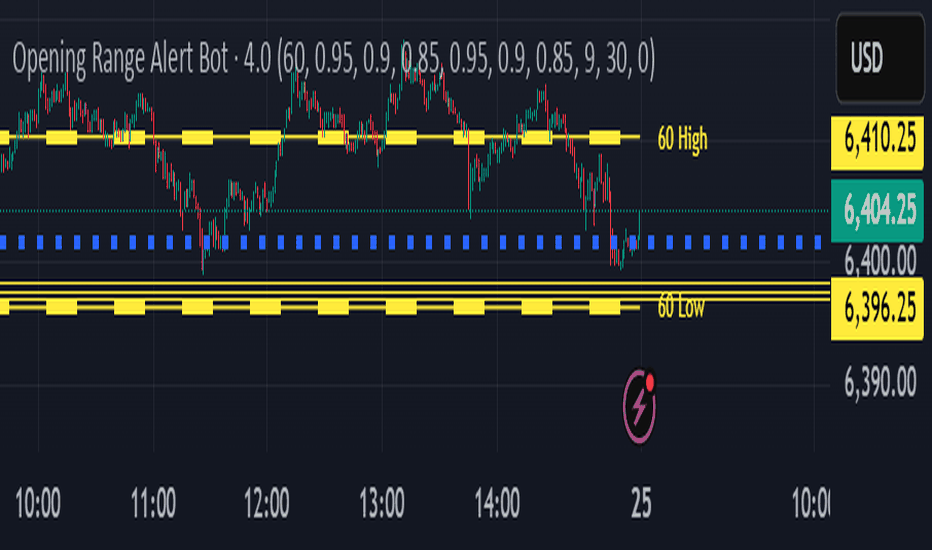Click the 25 date label on time axis

641,504
